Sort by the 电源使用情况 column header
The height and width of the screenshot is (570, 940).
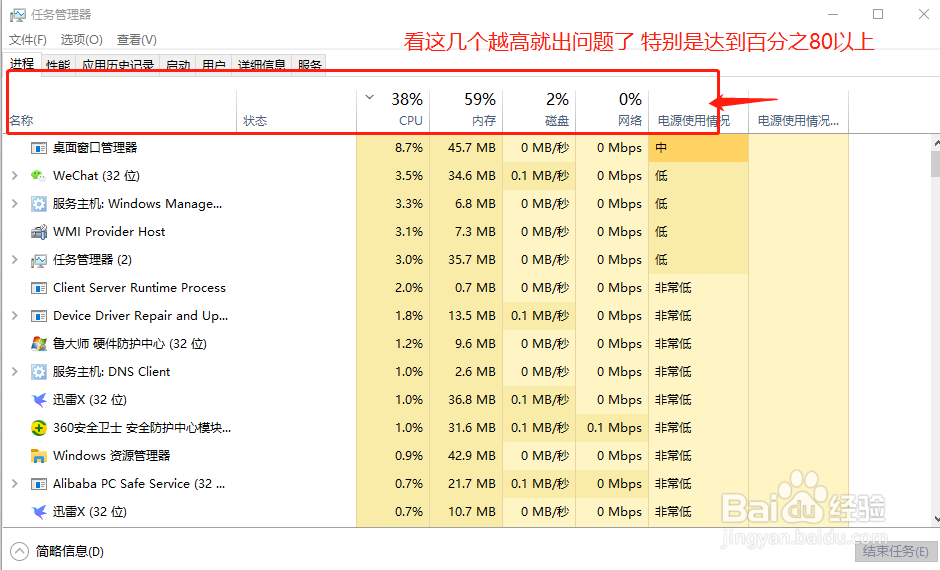point(698,111)
